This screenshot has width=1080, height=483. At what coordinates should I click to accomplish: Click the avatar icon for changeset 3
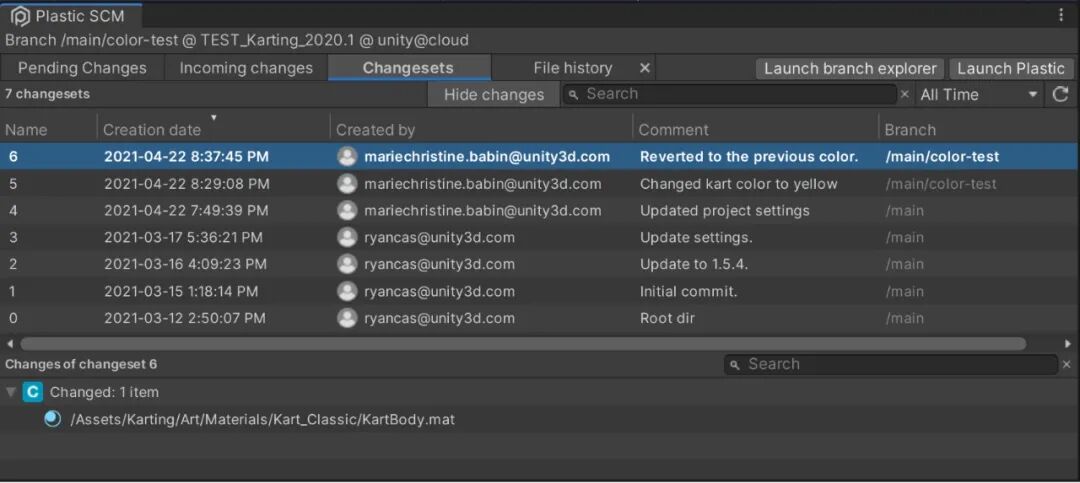[347, 237]
